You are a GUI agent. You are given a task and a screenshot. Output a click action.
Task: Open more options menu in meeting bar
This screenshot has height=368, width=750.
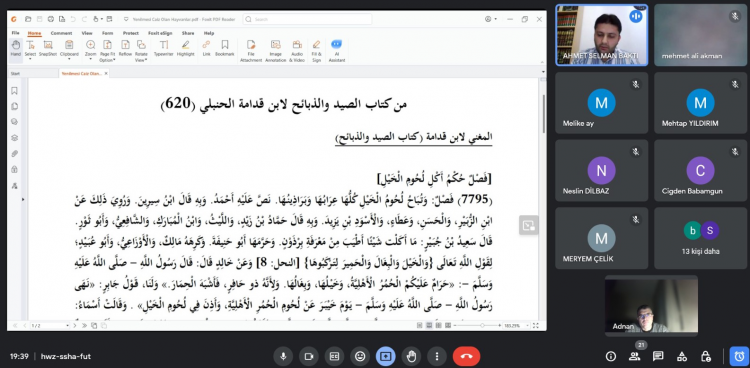tap(437, 357)
